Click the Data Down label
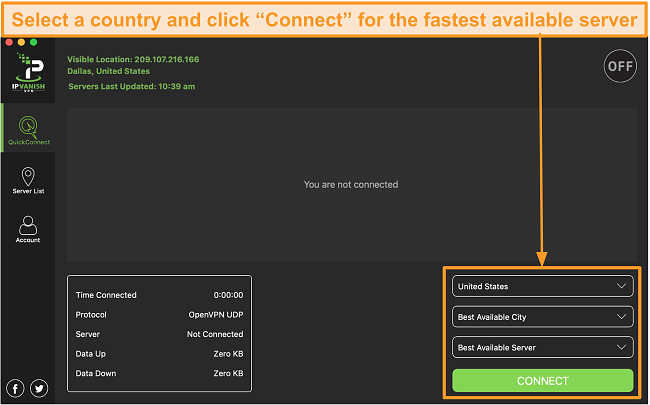Viewport: 650px width, 405px height. click(x=96, y=373)
